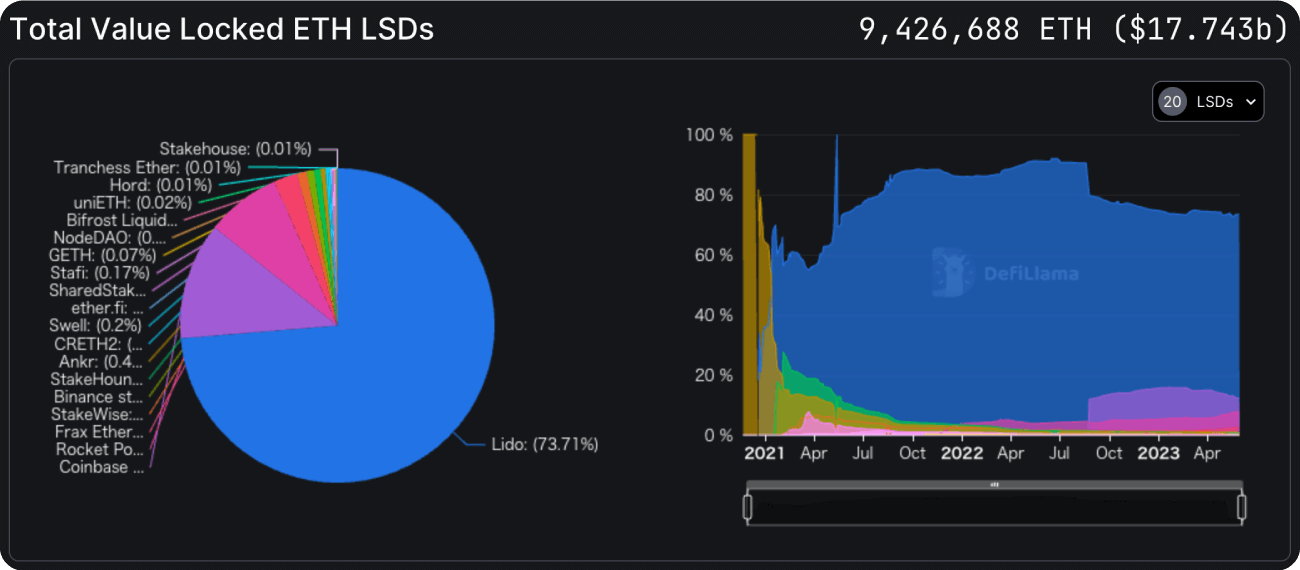The height and width of the screenshot is (570, 1300).
Task: Click the 'Coinbase ...' label
Action: pos(101,467)
